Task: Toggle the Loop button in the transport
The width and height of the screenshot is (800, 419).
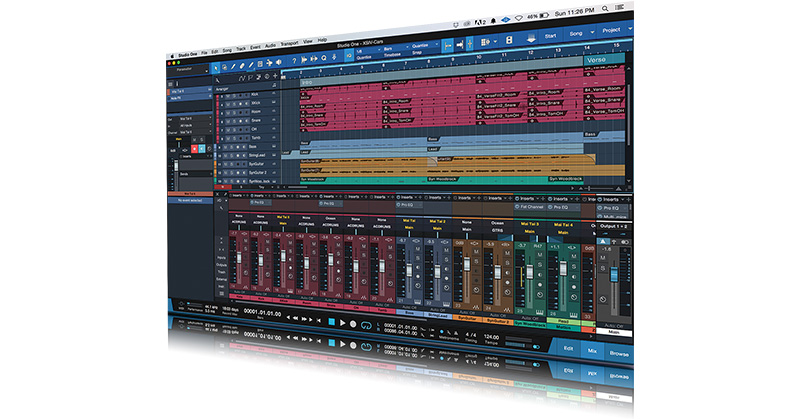Action: (x=367, y=325)
